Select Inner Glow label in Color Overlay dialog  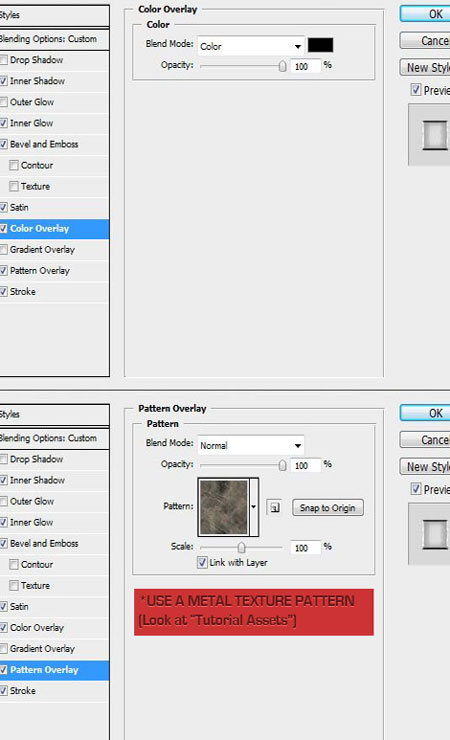pyautogui.click(x=32, y=123)
